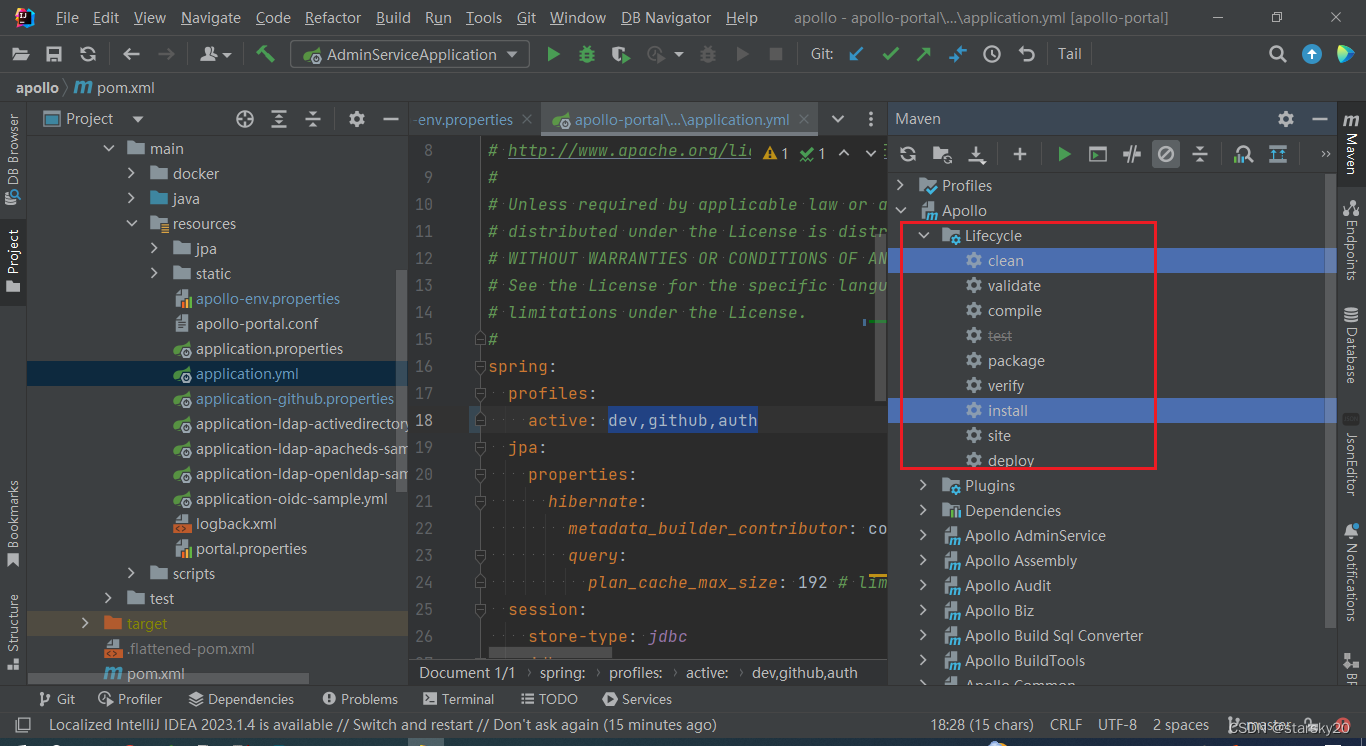The width and height of the screenshot is (1366, 746).
Task: Expand the jpa folder
Action: pyautogui.click(x=154, y=248)
